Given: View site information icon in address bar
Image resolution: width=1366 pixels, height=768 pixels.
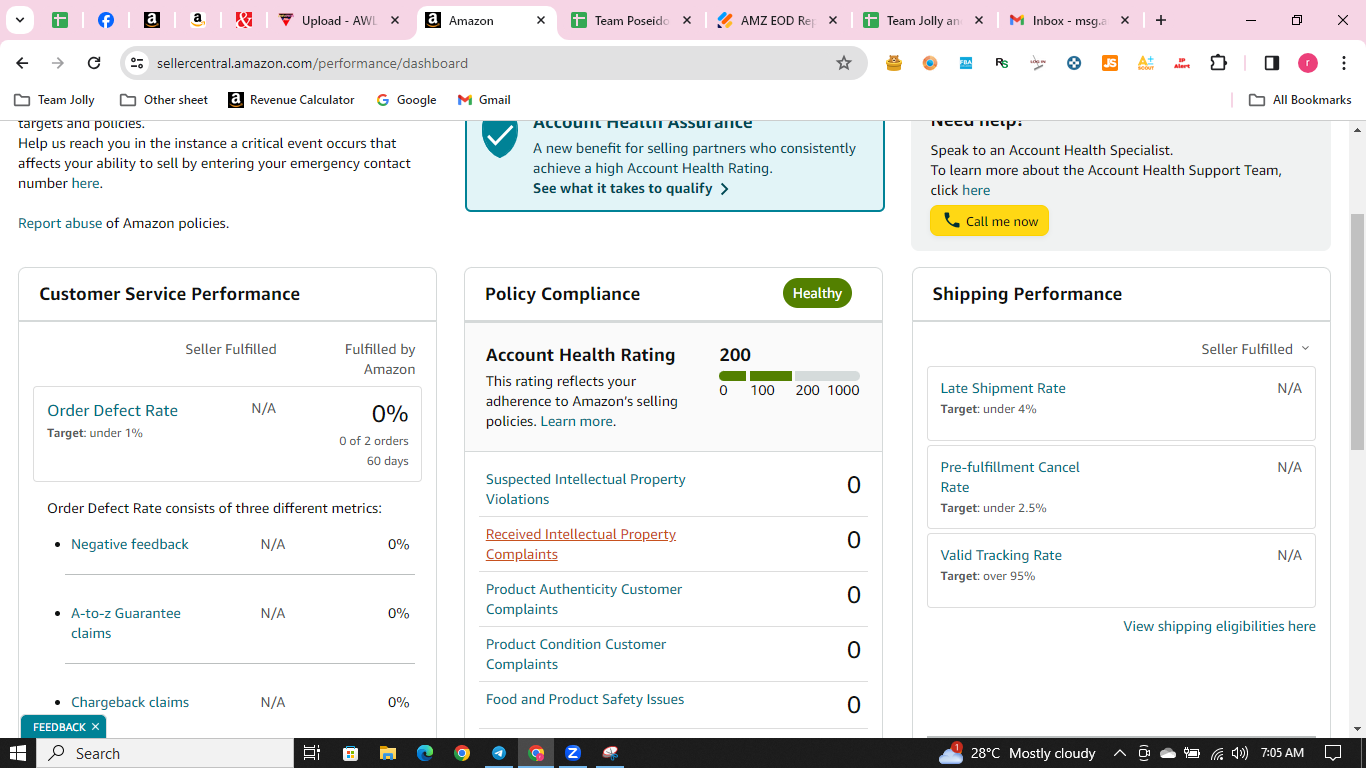Looking at the screenshot, I should click(x=137, y=63).
